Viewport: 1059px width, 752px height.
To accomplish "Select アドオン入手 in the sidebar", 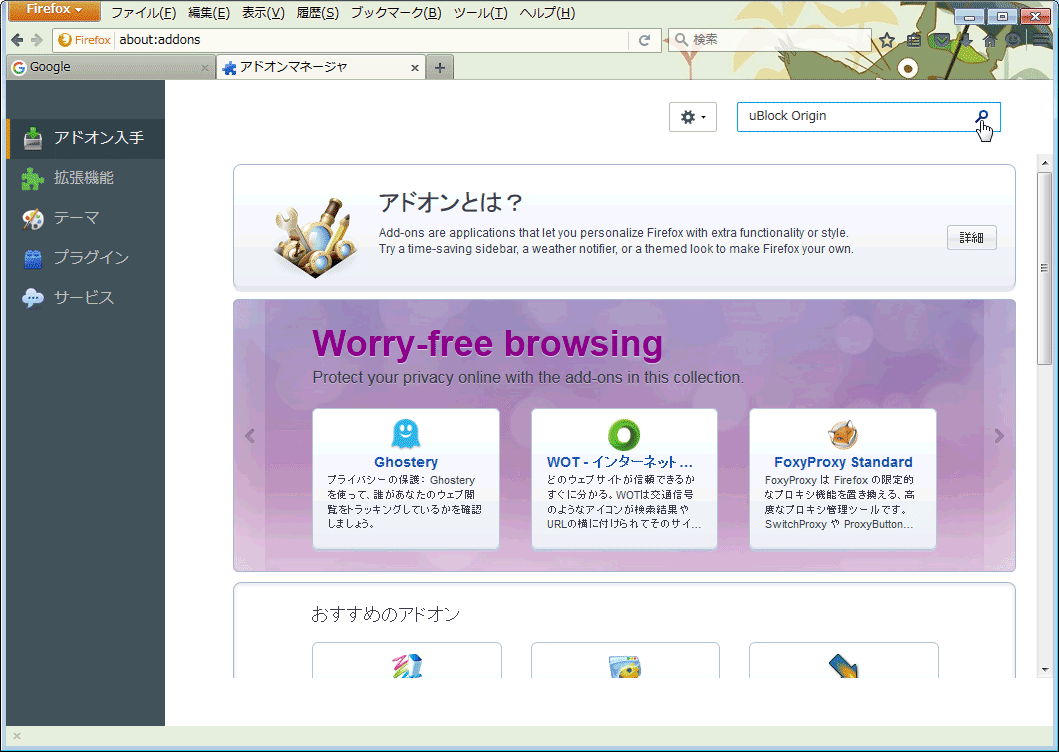I will [x=86, y=139].
